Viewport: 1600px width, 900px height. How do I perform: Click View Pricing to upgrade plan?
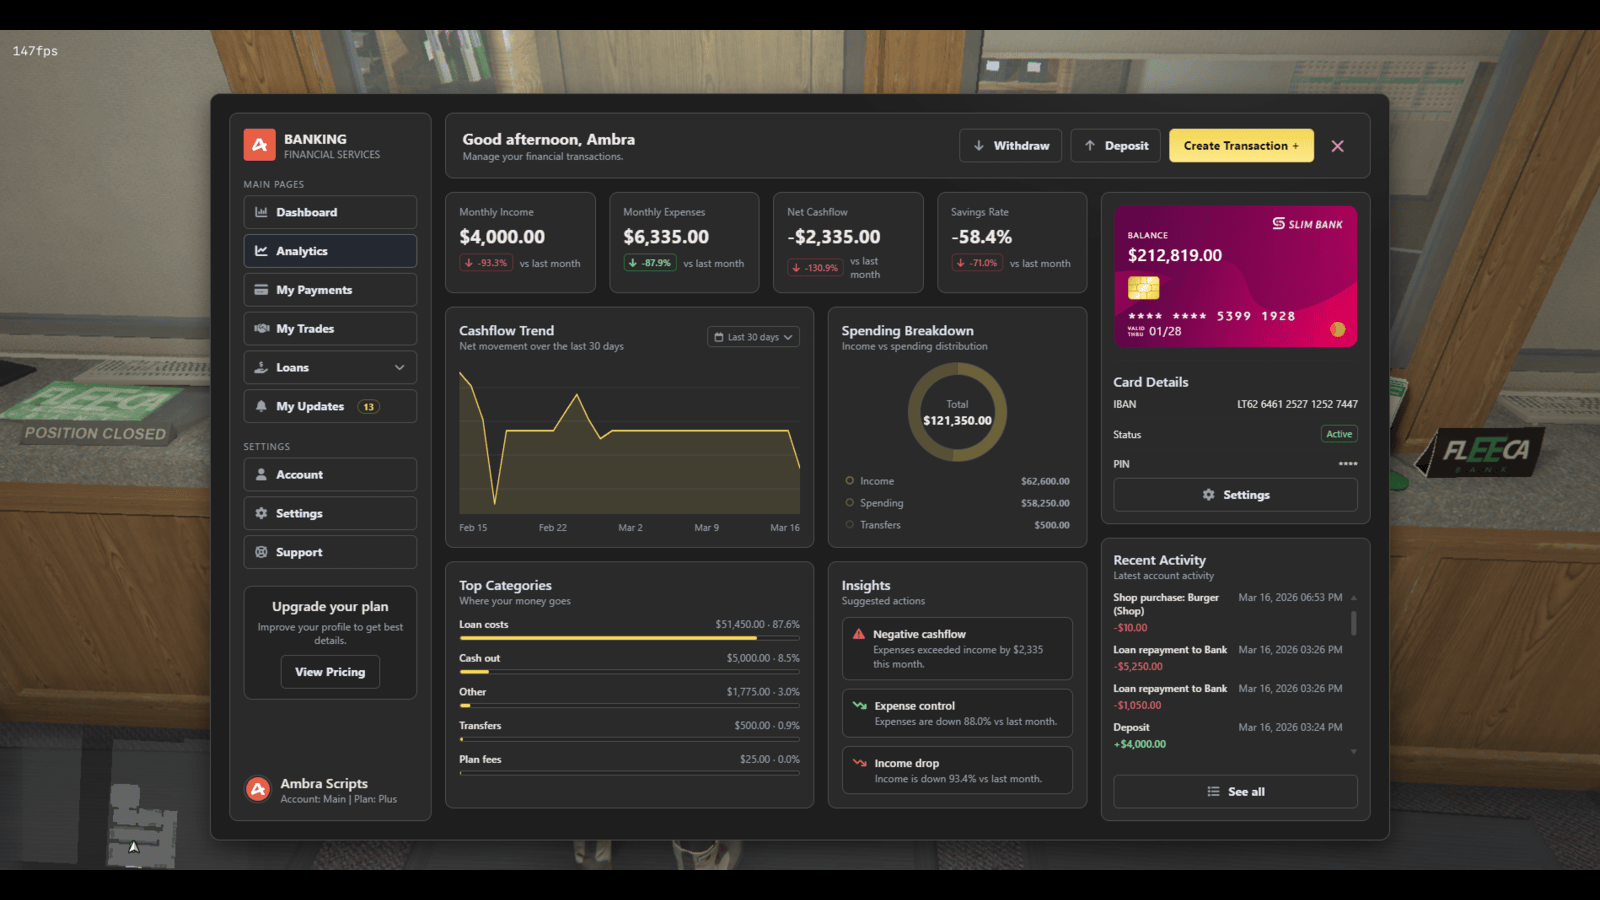point(330,672)
